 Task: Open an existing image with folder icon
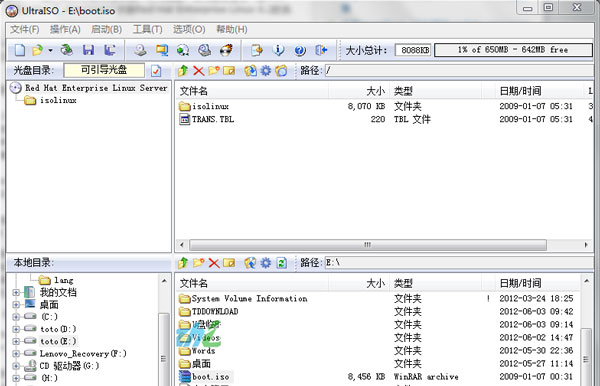tap(38, 50)
